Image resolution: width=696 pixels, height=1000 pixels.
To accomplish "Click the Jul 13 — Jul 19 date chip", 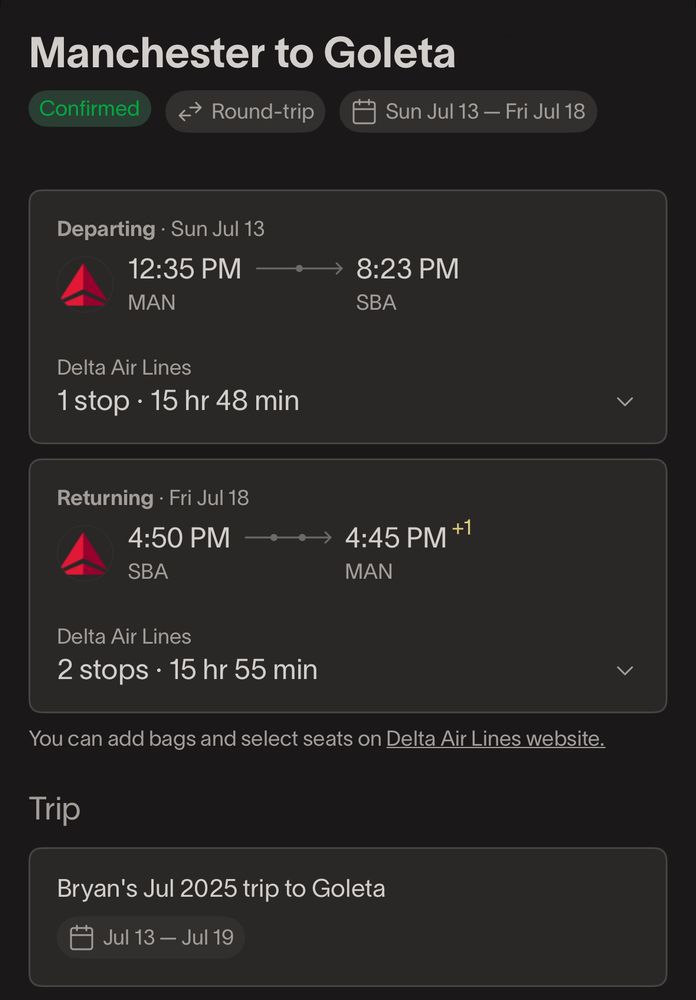I will pyautogui.click(x=151, y=938).
